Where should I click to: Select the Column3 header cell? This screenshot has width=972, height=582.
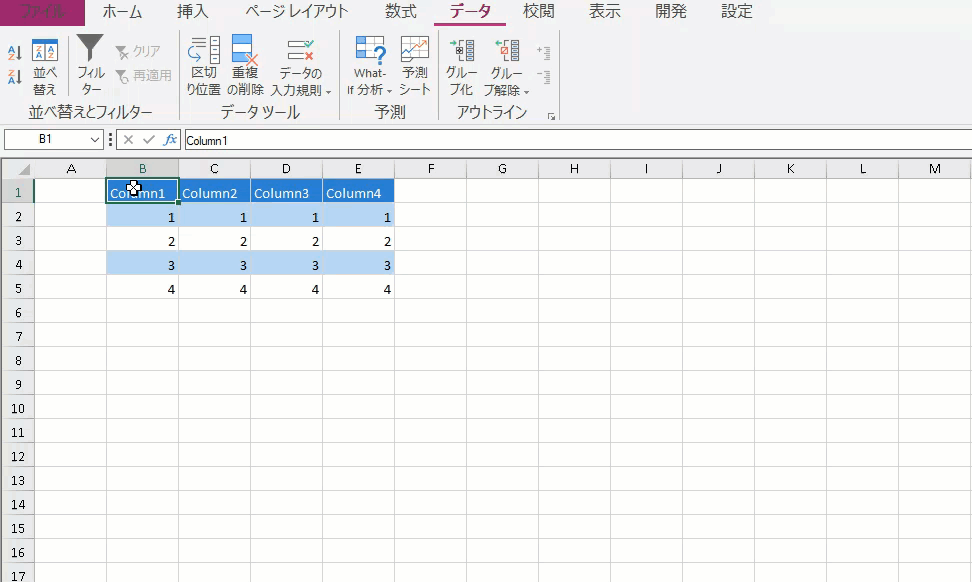(x=286, y=192)
